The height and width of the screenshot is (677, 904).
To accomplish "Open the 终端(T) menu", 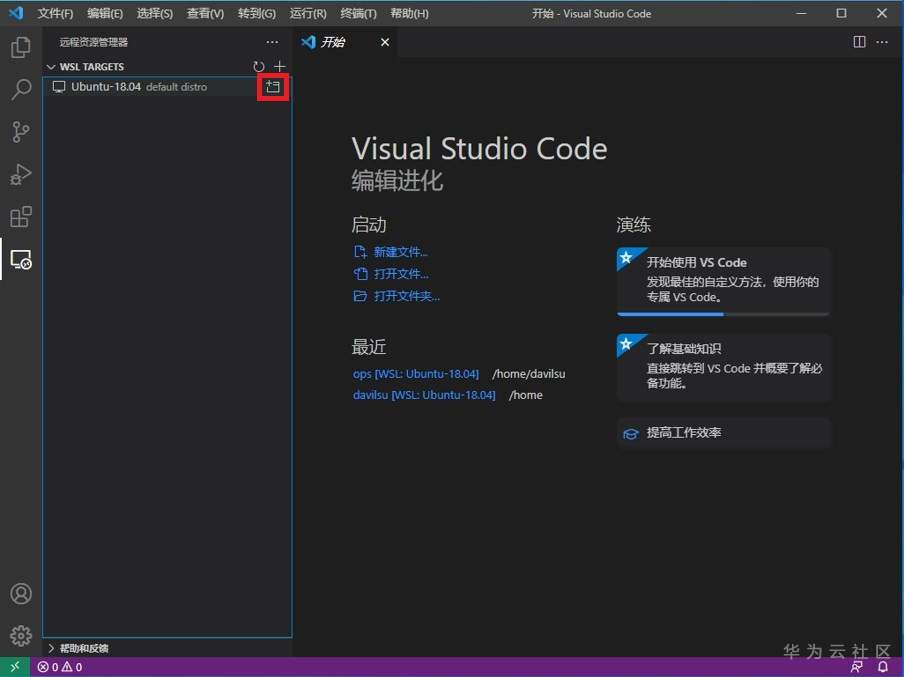I will (x=358, y=13).
